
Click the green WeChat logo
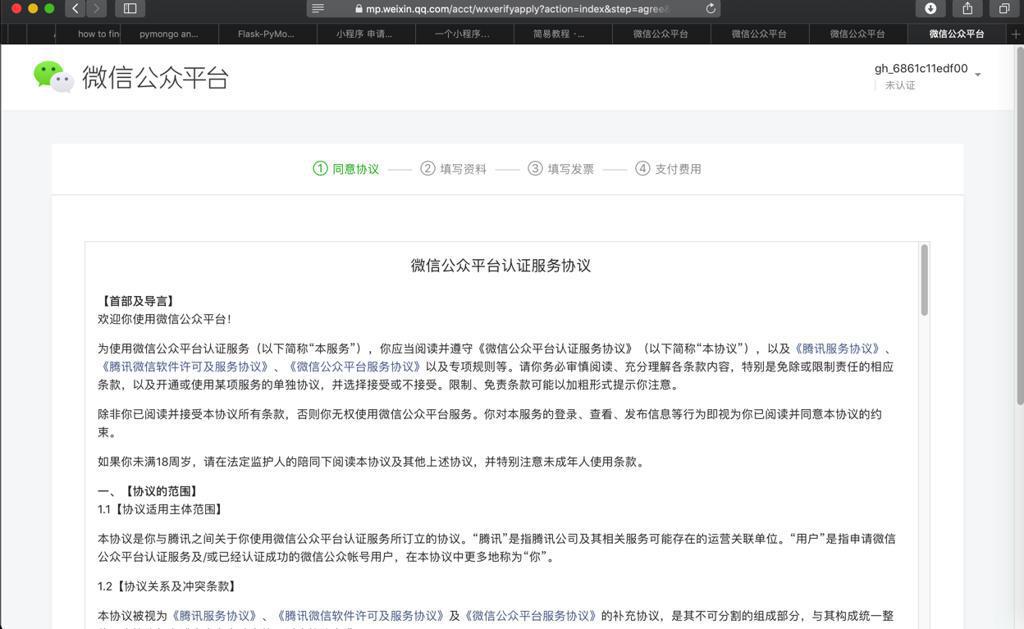[53, 76]
